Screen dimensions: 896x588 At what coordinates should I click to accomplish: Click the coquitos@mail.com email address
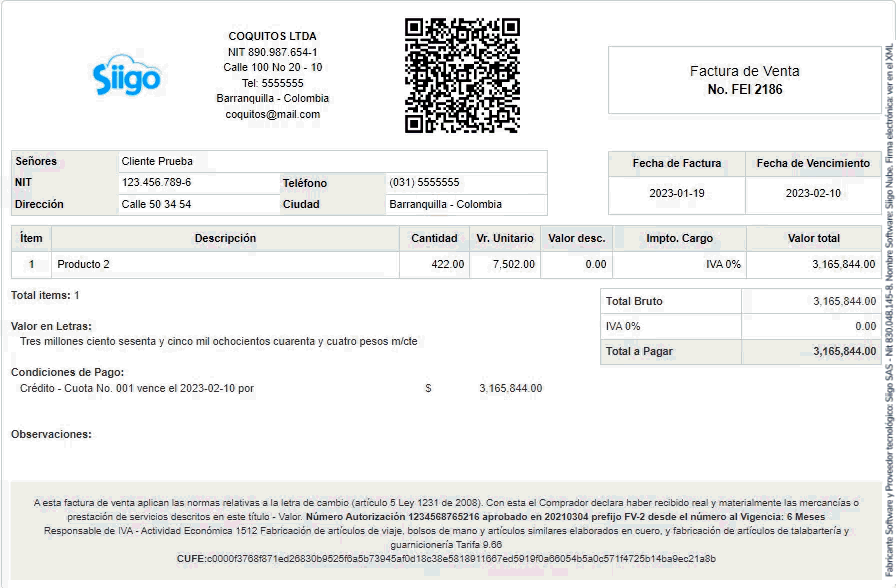coord(272,114)
